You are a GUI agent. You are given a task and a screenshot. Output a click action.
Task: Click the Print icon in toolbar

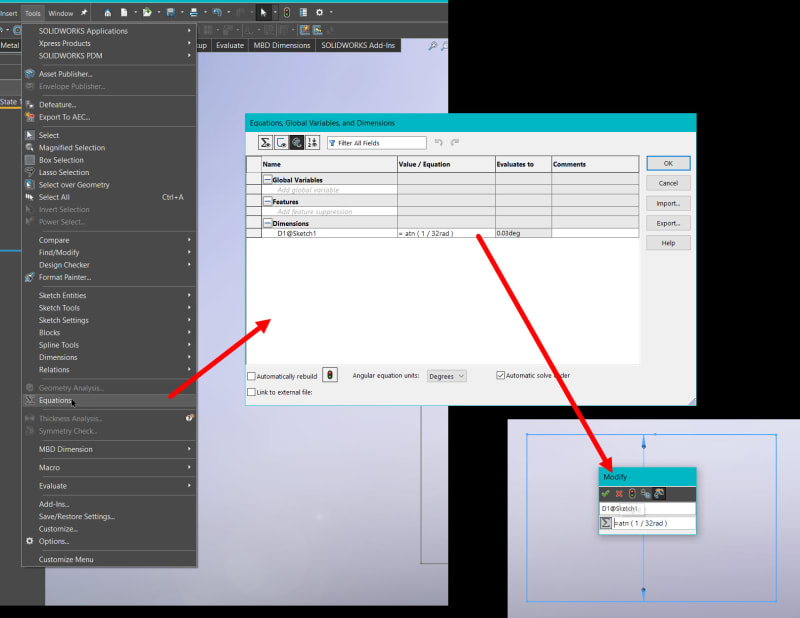pos(194,12)
